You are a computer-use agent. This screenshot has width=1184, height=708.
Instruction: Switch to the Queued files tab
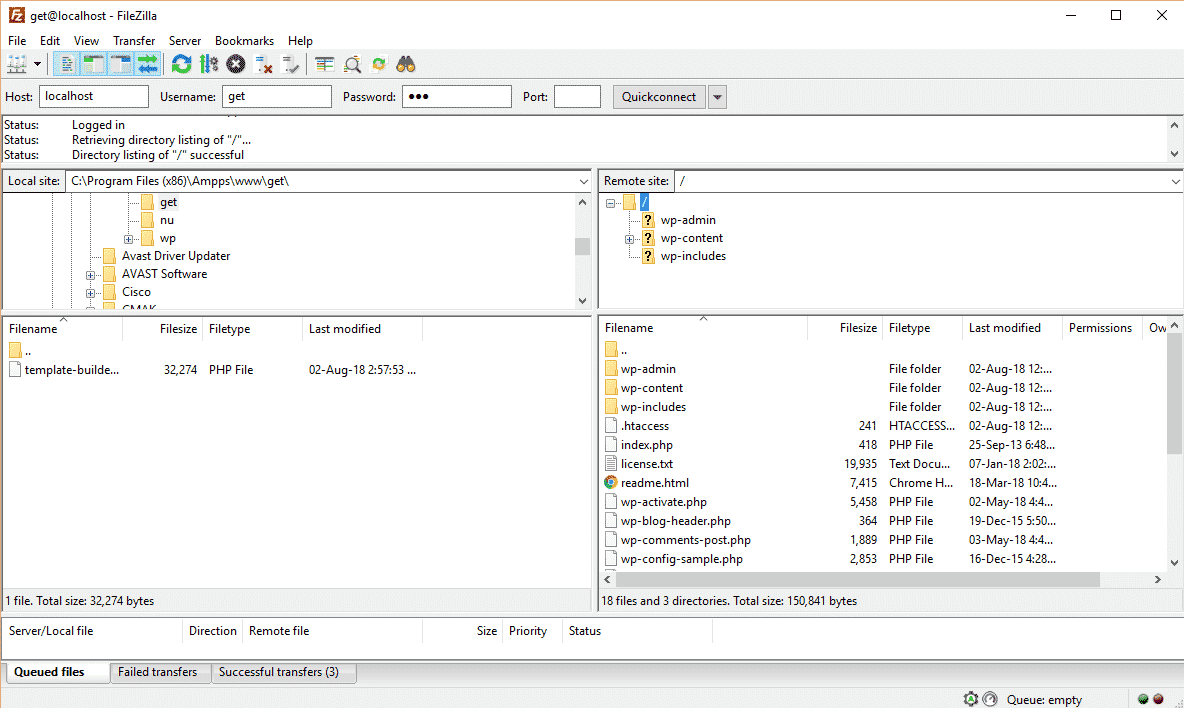(x=57, y=673)
